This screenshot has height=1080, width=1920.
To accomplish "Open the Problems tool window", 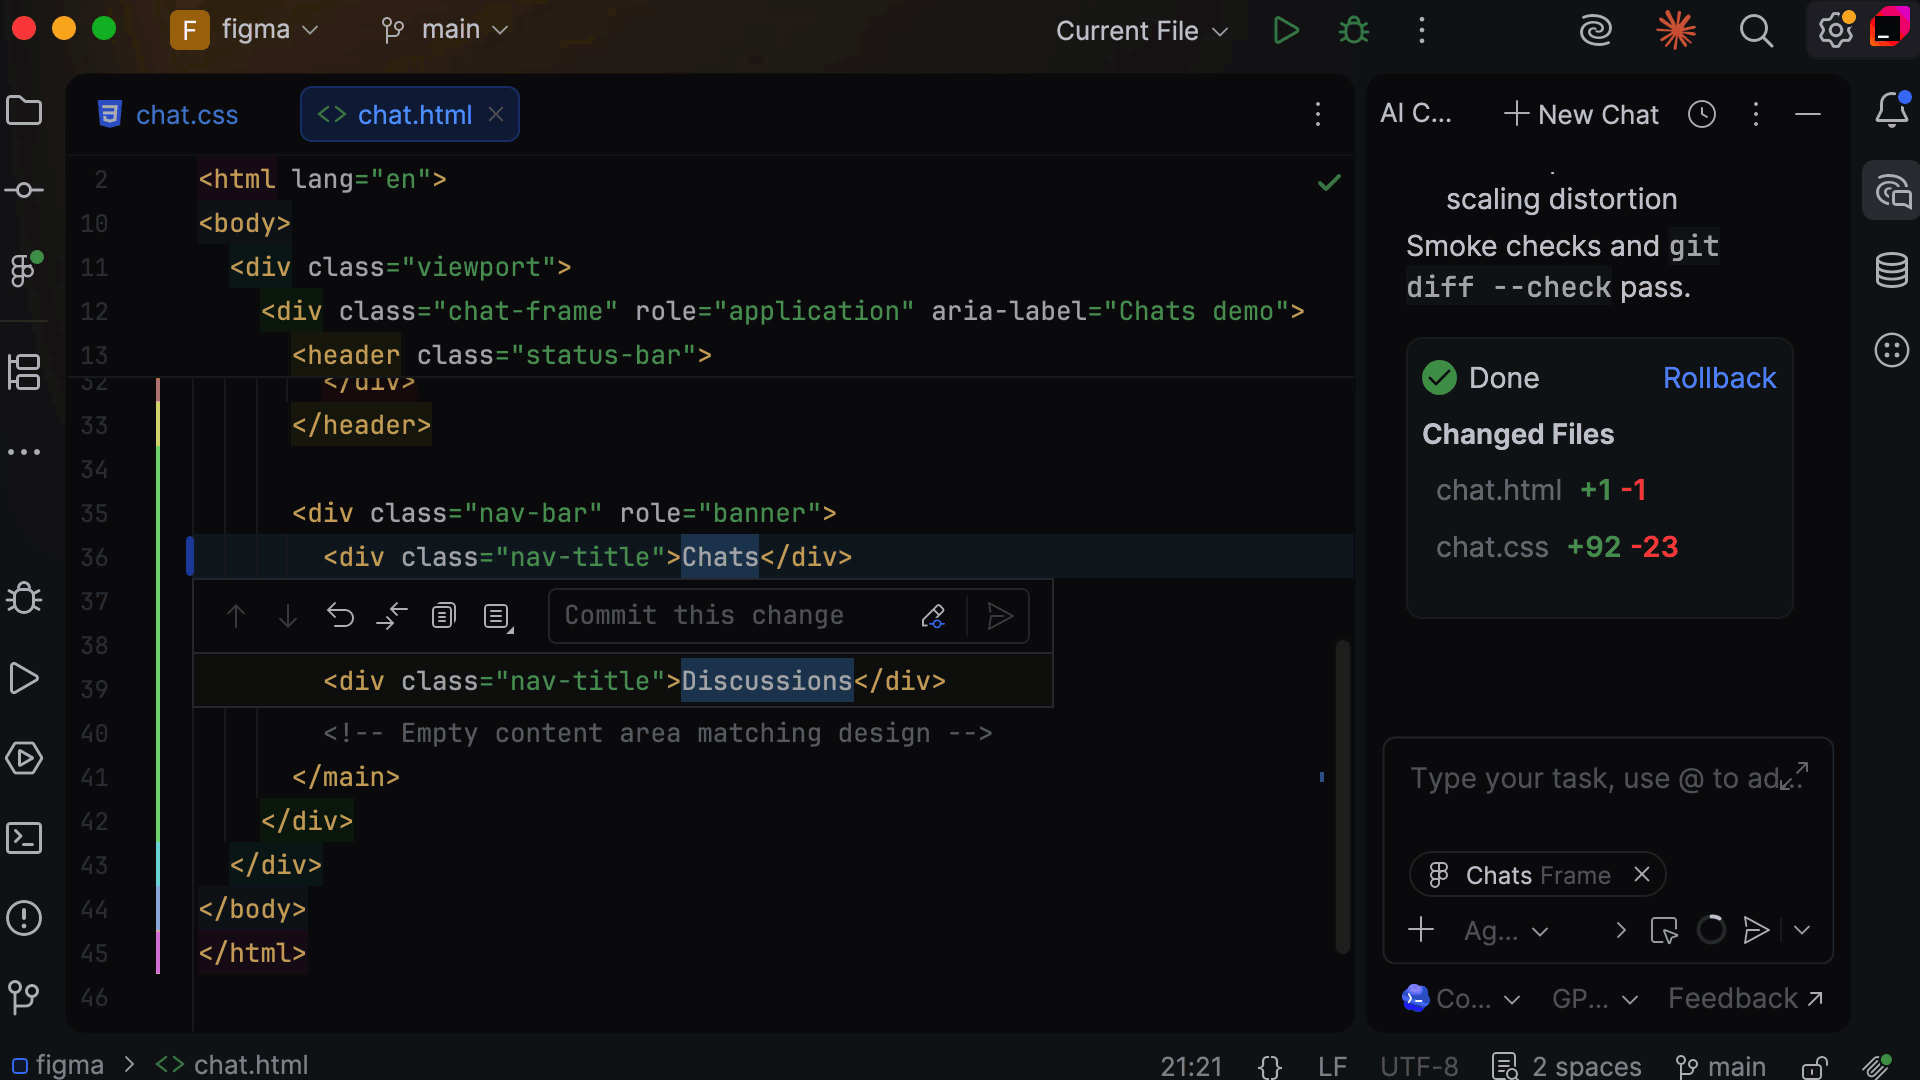I will 24,918.
